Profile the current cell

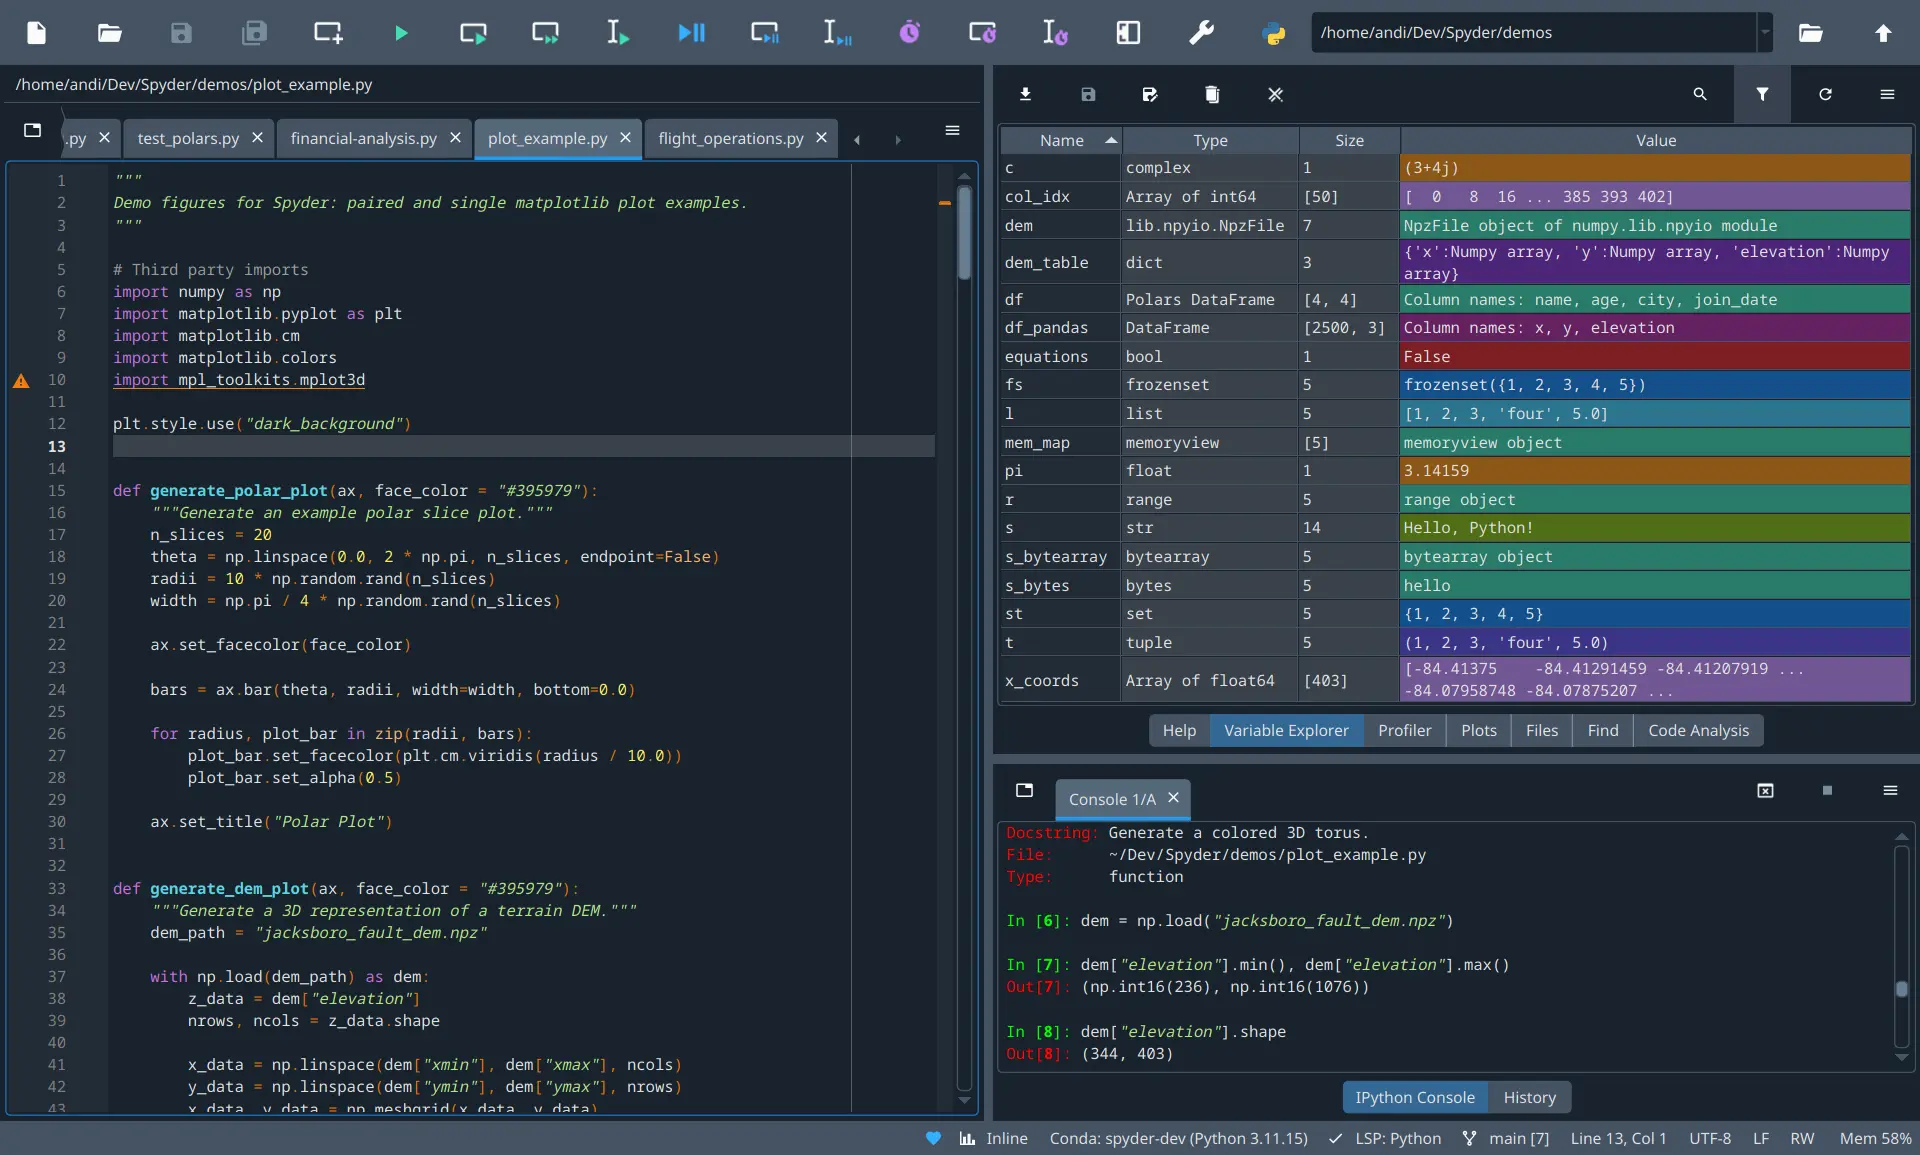[982, 33]
